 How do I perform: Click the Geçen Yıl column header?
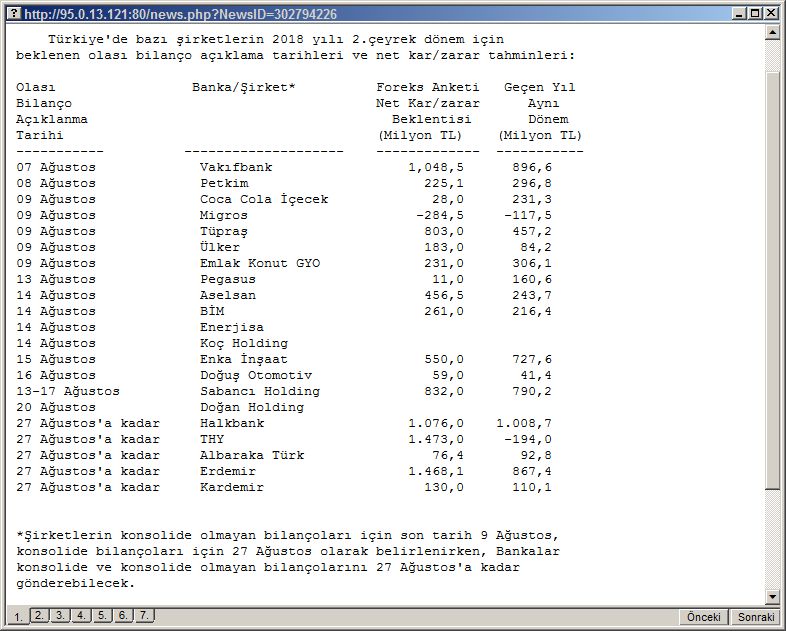tap(540, 87)
